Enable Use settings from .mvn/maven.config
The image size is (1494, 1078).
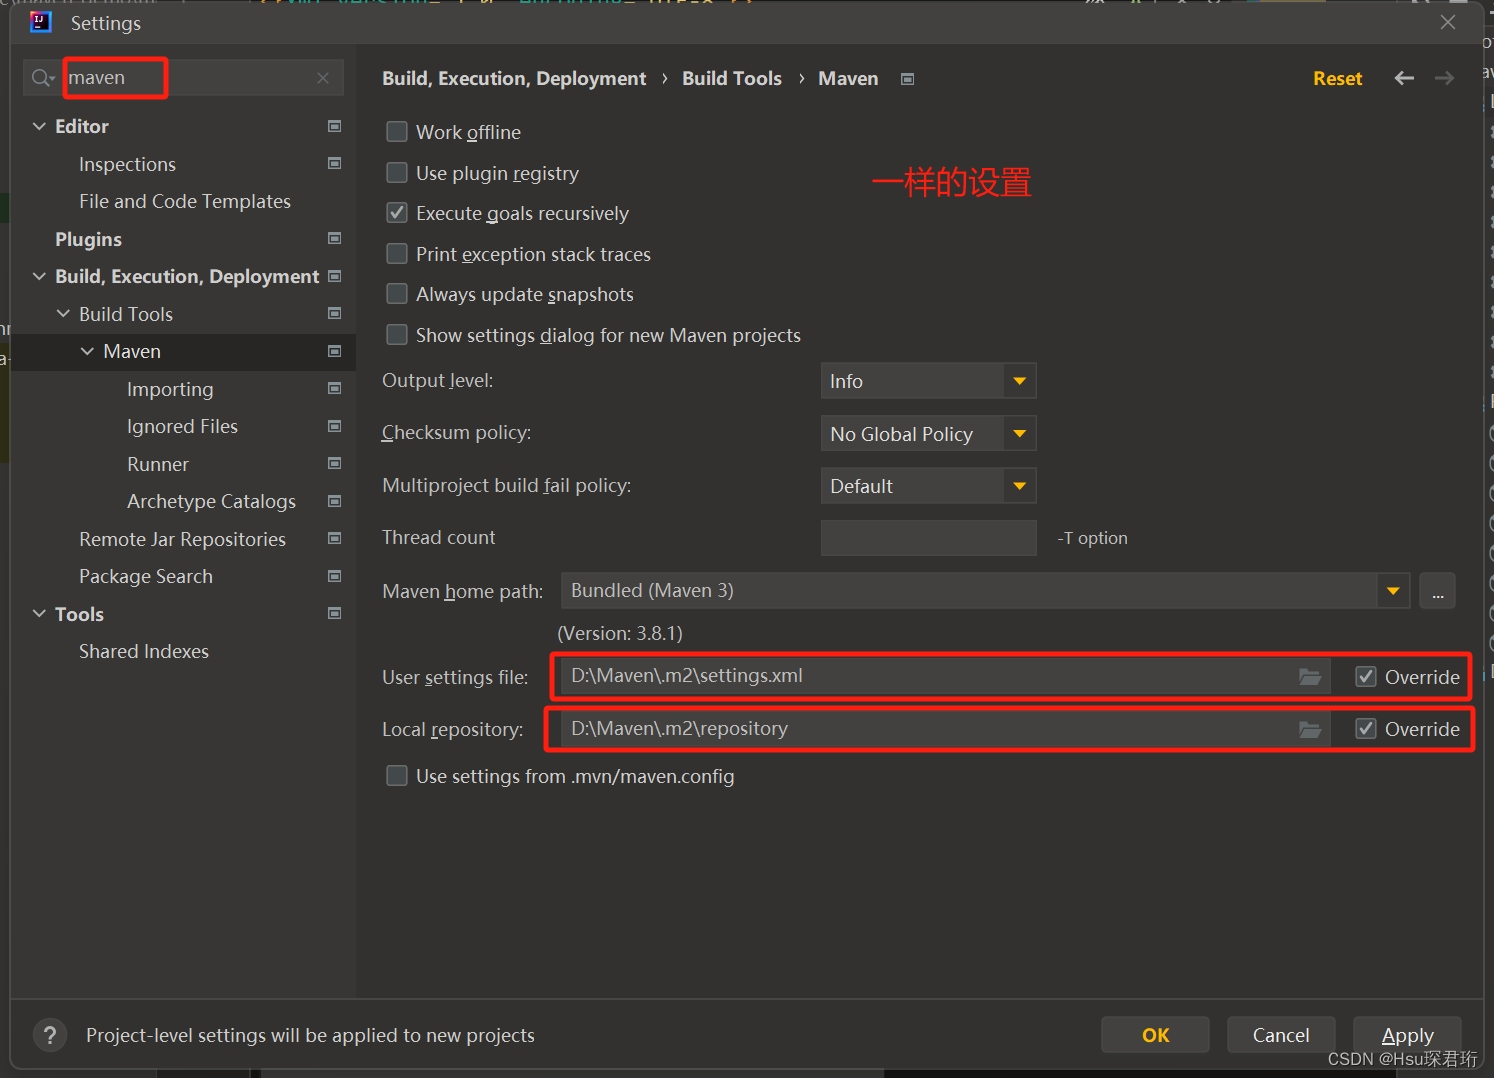point(397,776)
